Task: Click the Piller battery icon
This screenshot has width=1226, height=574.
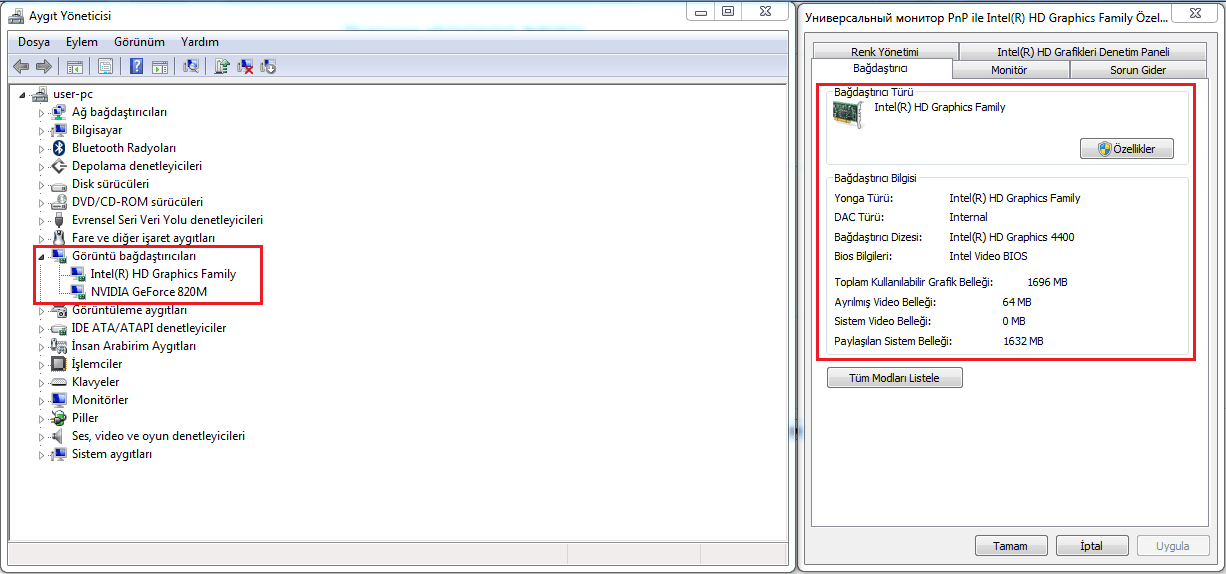Action: [x=59, y=418]
